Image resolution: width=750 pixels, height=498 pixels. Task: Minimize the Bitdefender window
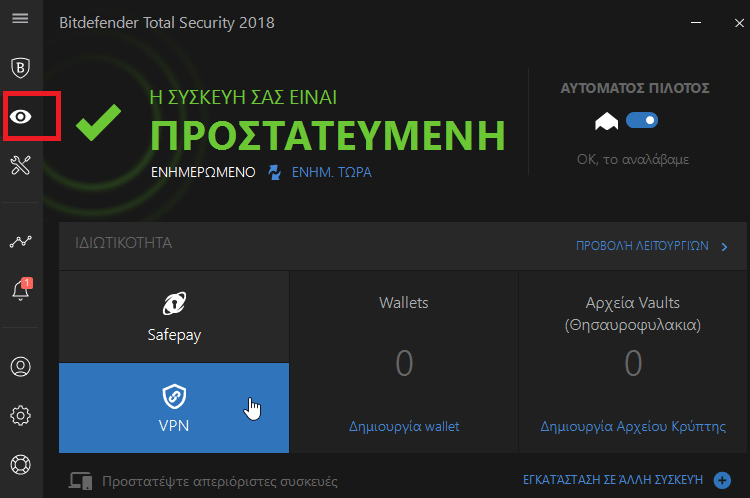[x=696, y=22]
